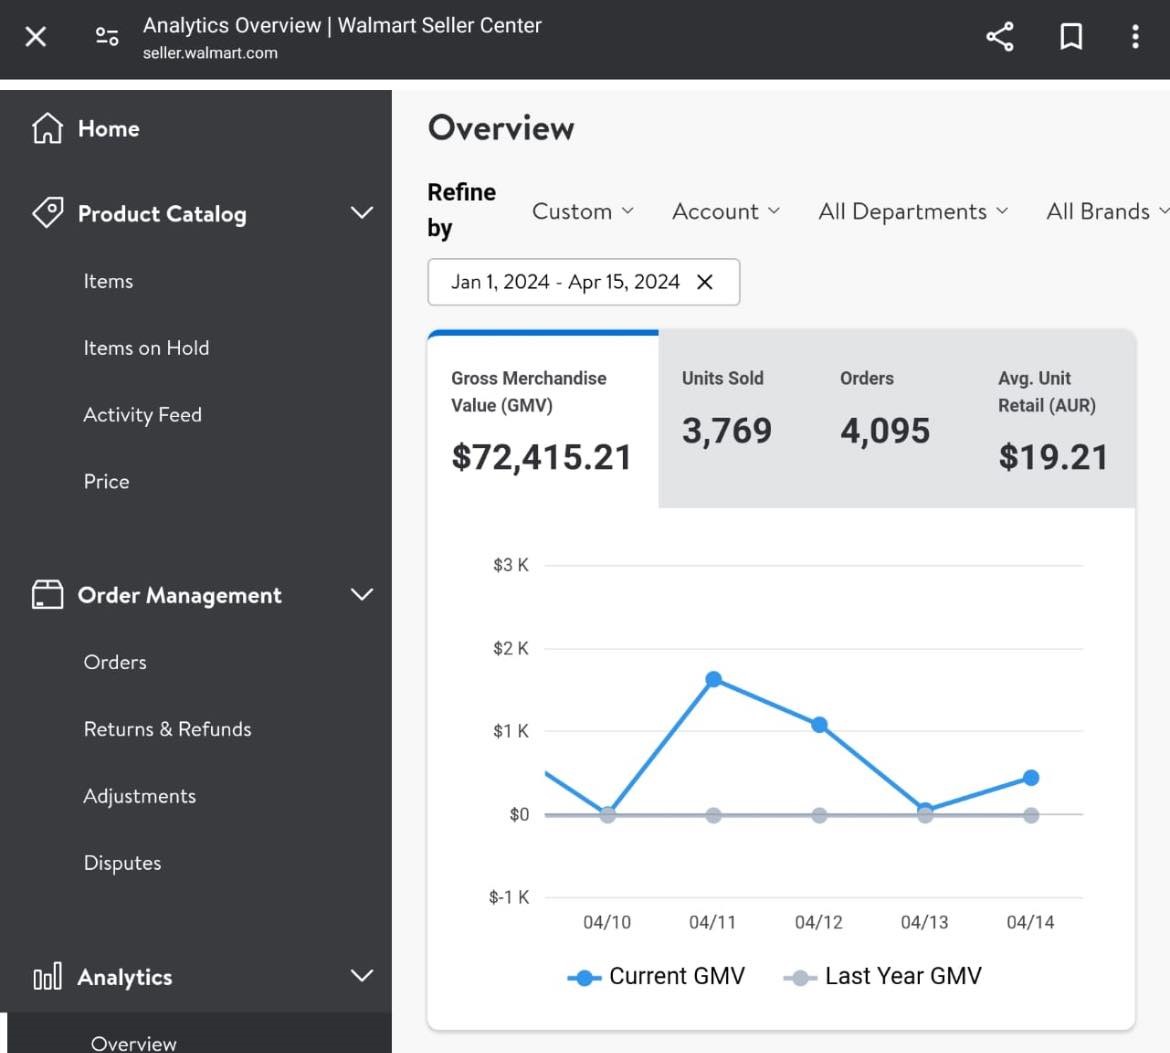
Task: Select the Units Sold metric tab
Action: click(726, 411)
